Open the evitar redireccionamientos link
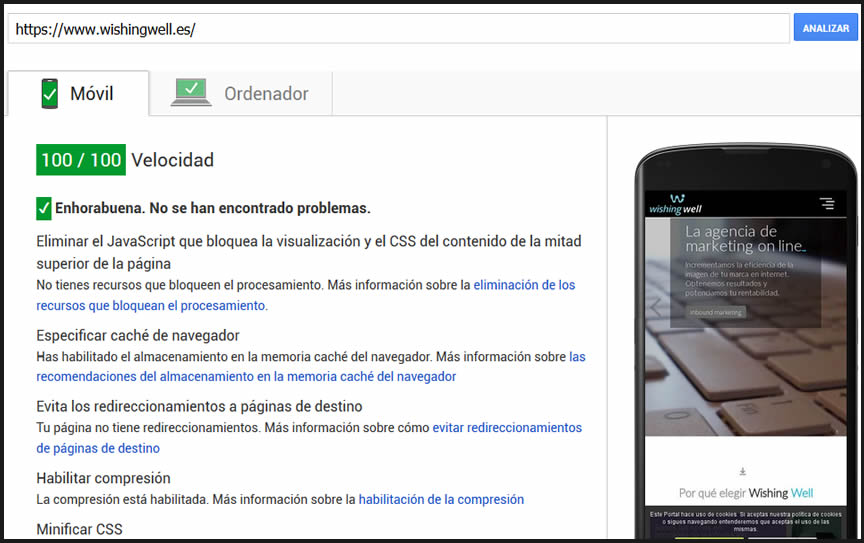 [309, 438]
